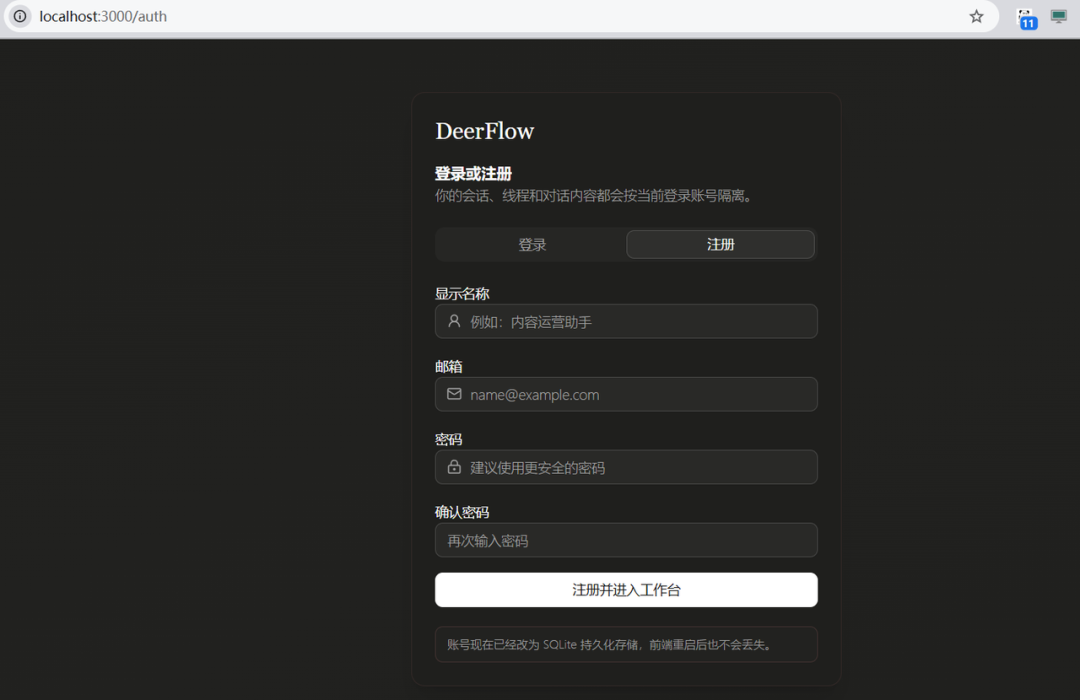1080x700 pixels.
Task: Click the user icon in display name field
Action: coord(454,321)
